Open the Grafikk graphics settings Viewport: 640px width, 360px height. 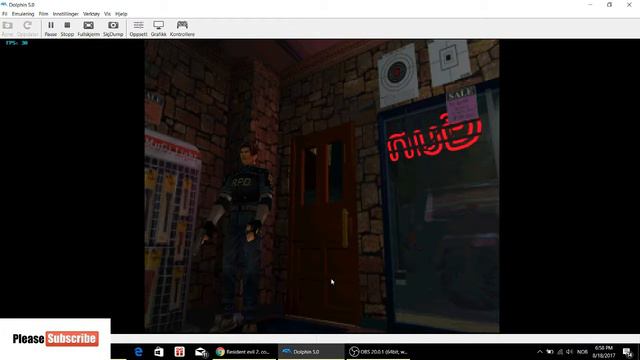tap(158, 29)
